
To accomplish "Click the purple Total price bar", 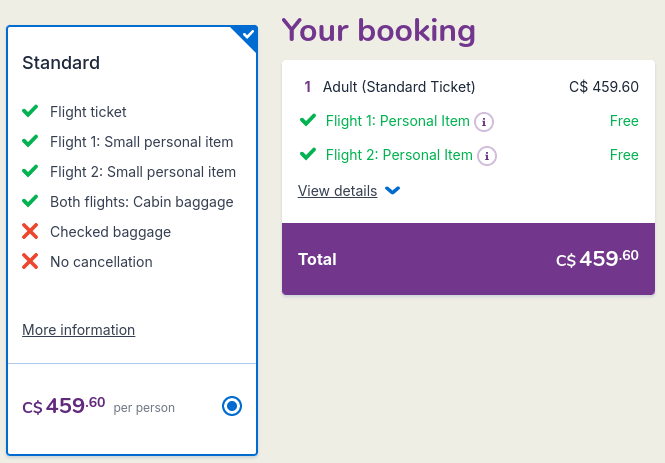I will click(x=468, y=259).
